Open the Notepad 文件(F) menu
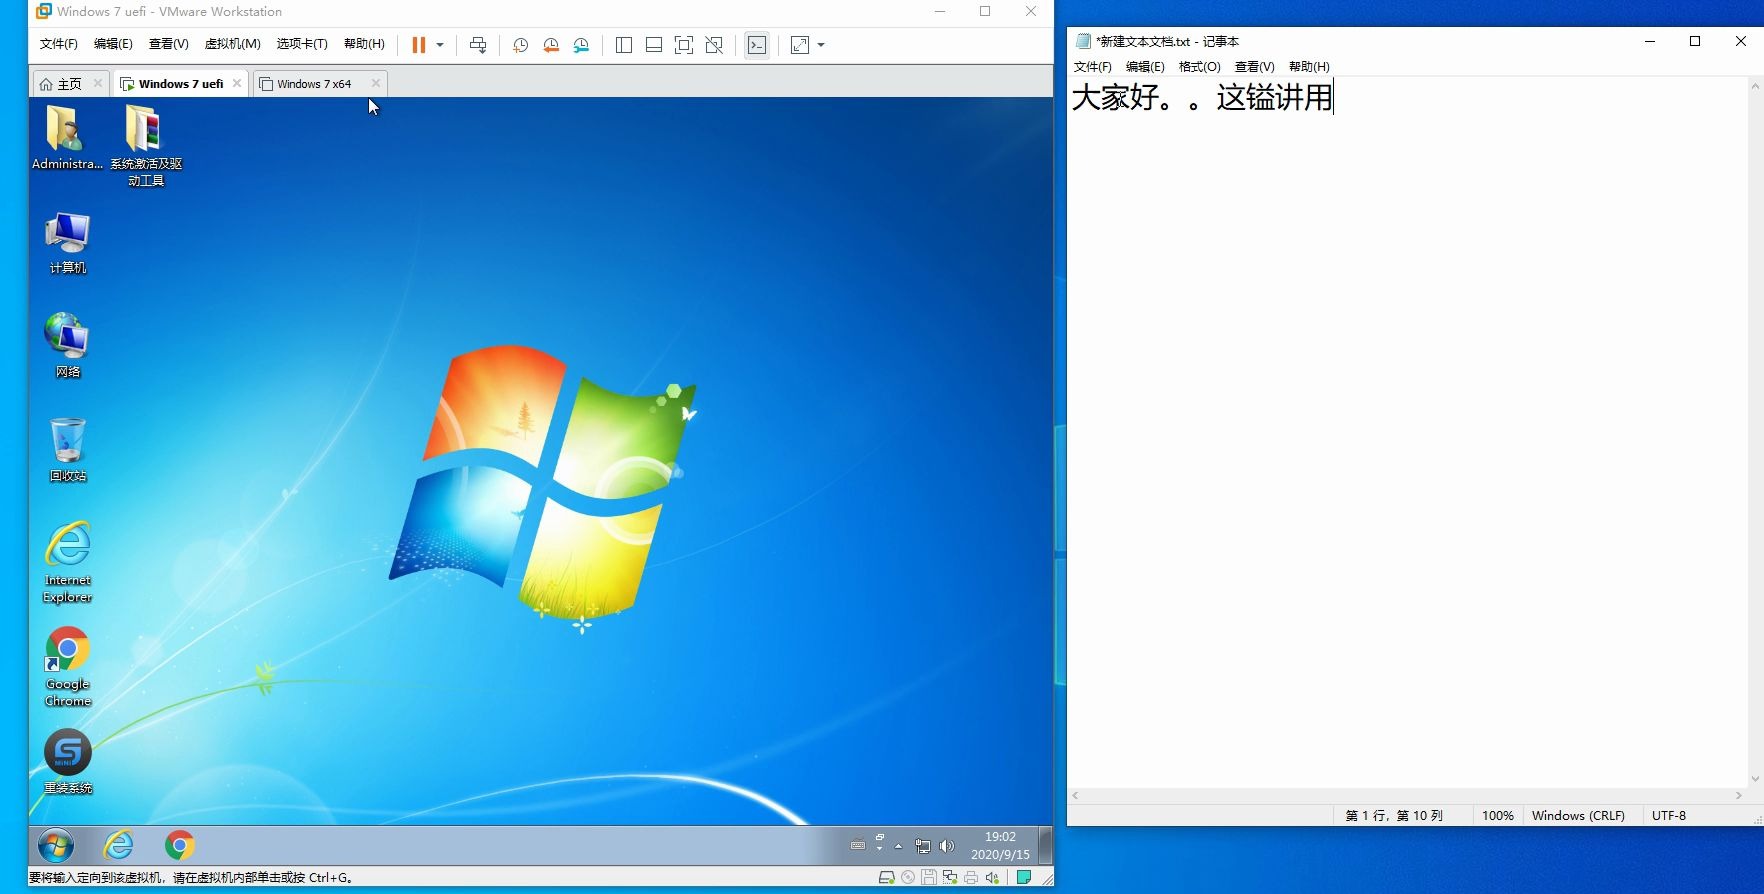1764x894 pixels. point(1092,67)
